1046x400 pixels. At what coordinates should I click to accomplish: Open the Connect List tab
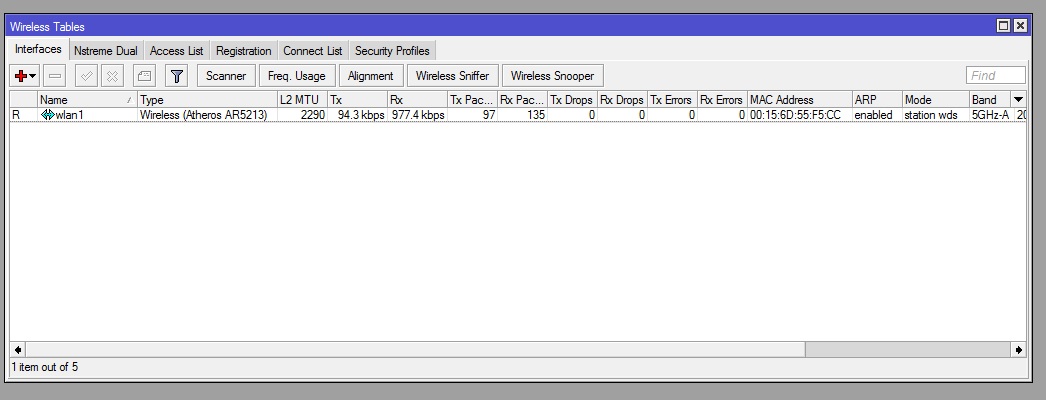(x=313, y=51)
